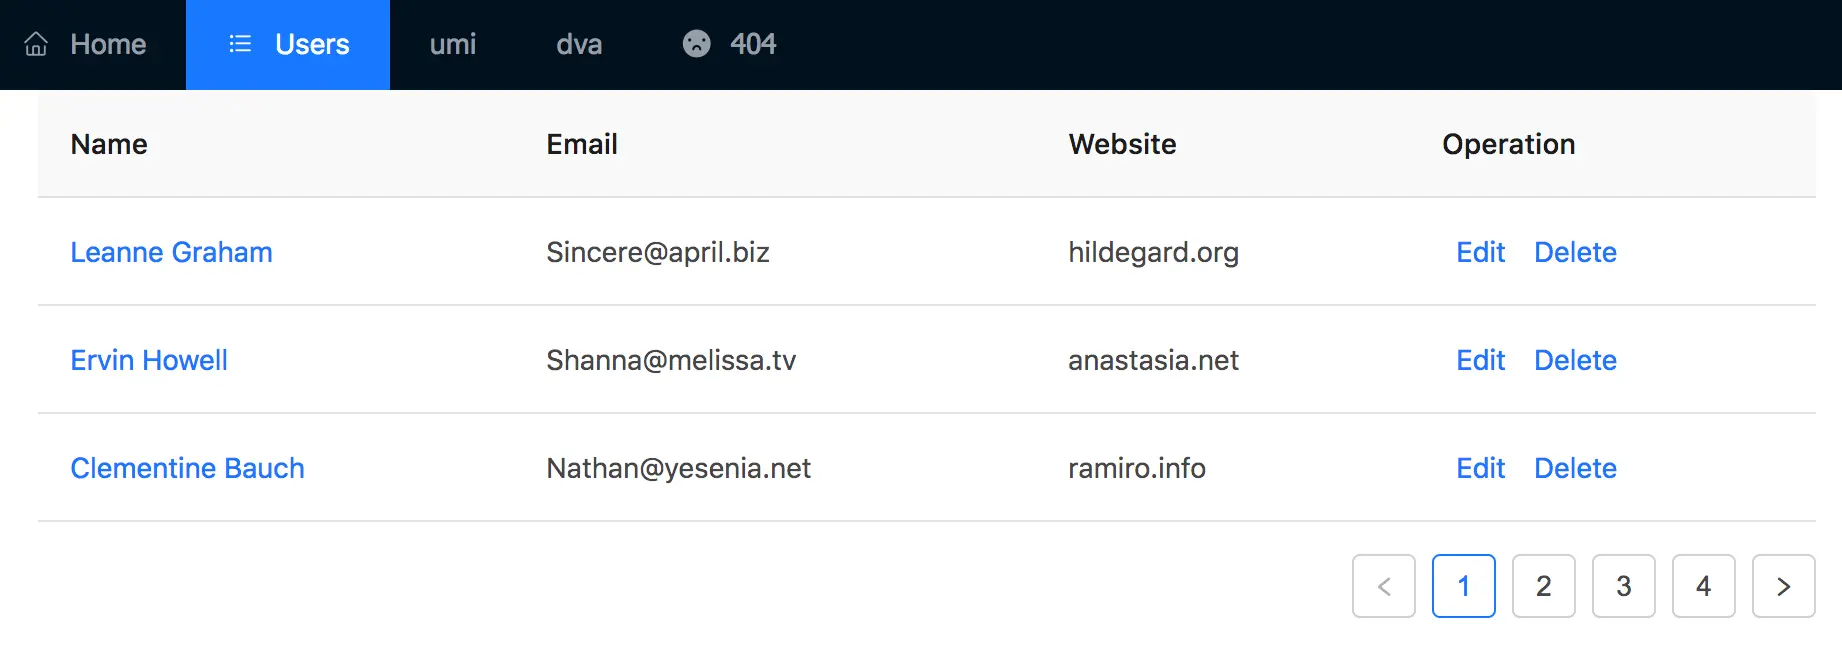This screenshot has width=1842, height=650.
Task: Click the Users list icon
Action: point(240,44)
